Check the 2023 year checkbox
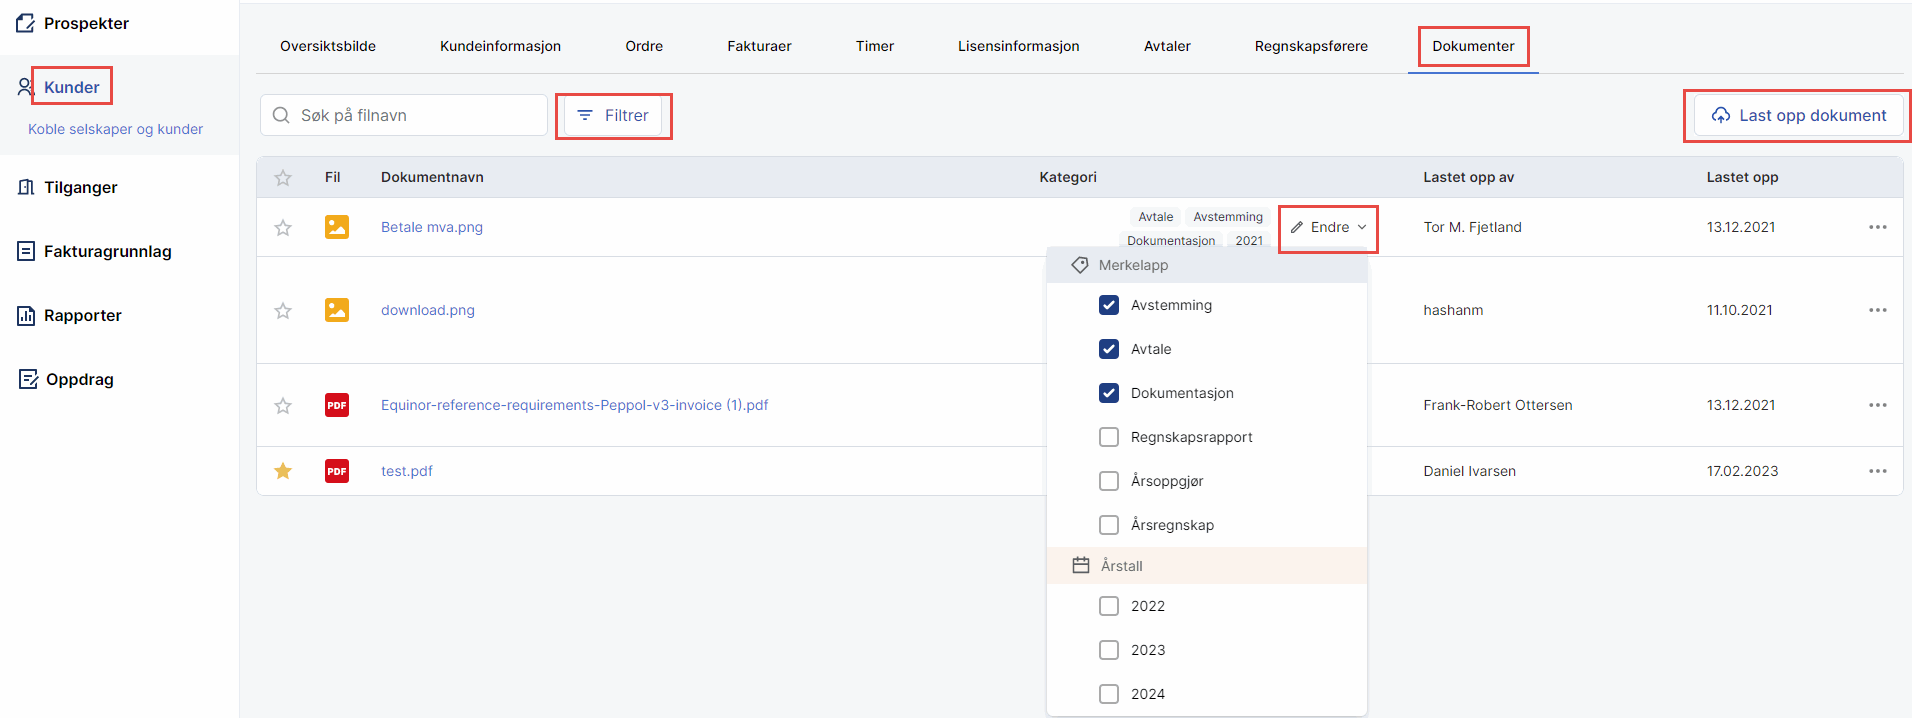This screenshot has height=718, width=1912. click(x=1109, y=650)
